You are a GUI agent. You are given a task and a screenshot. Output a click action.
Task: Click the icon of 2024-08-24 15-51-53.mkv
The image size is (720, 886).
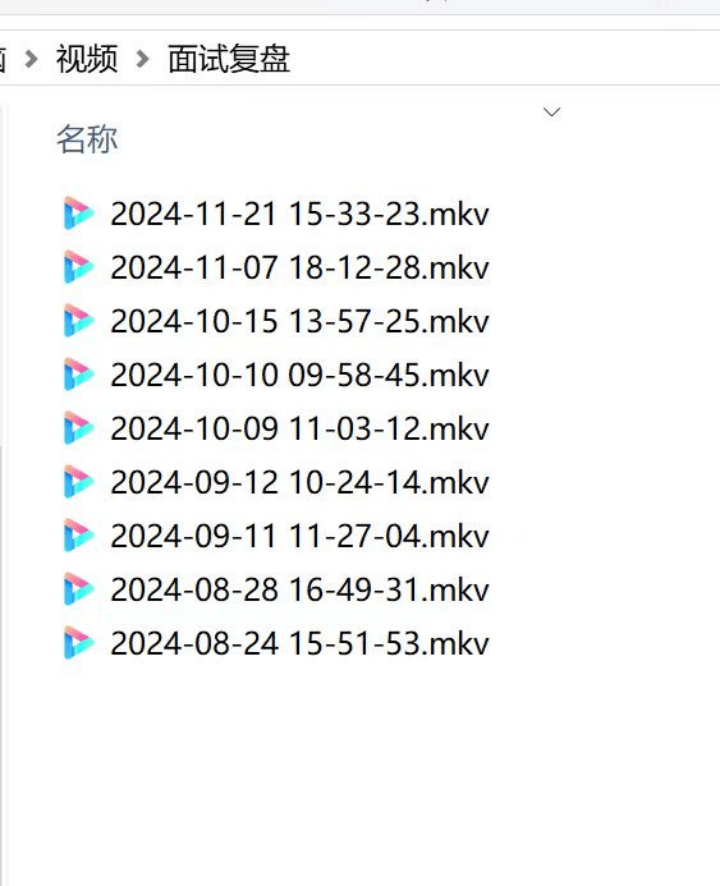point(79,642)
